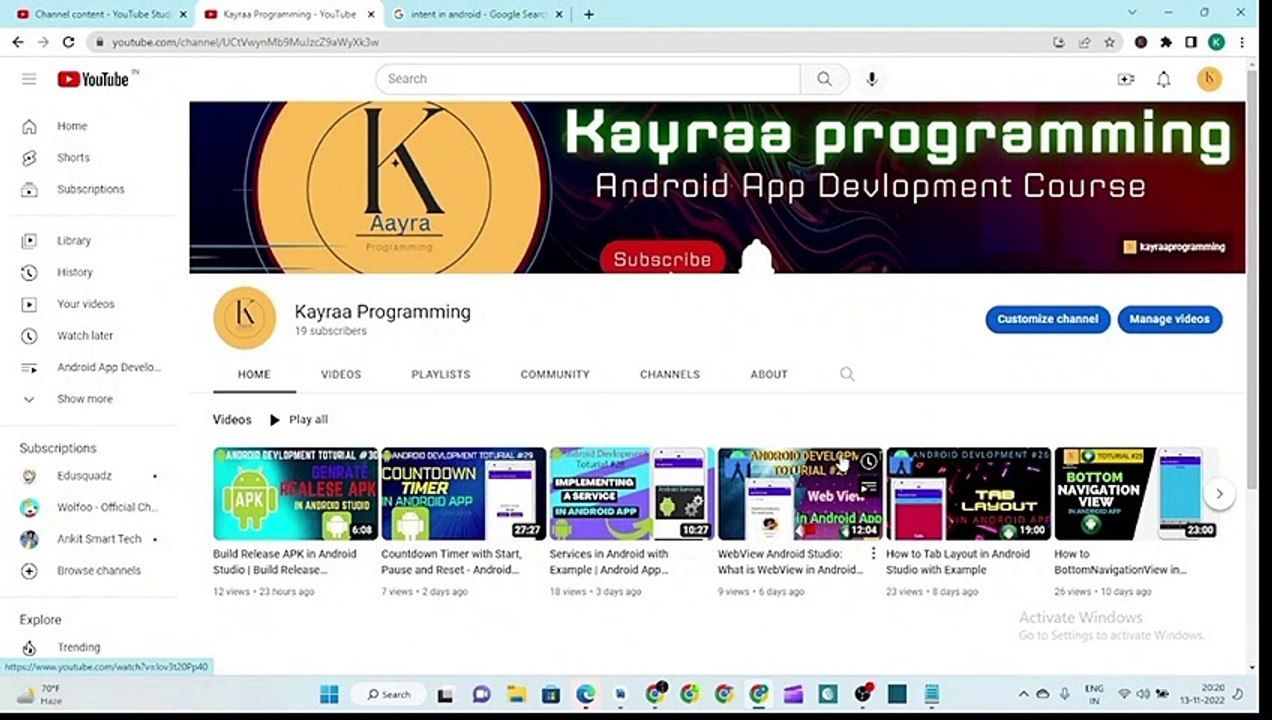Click Play all videos button

coord(298,420)
